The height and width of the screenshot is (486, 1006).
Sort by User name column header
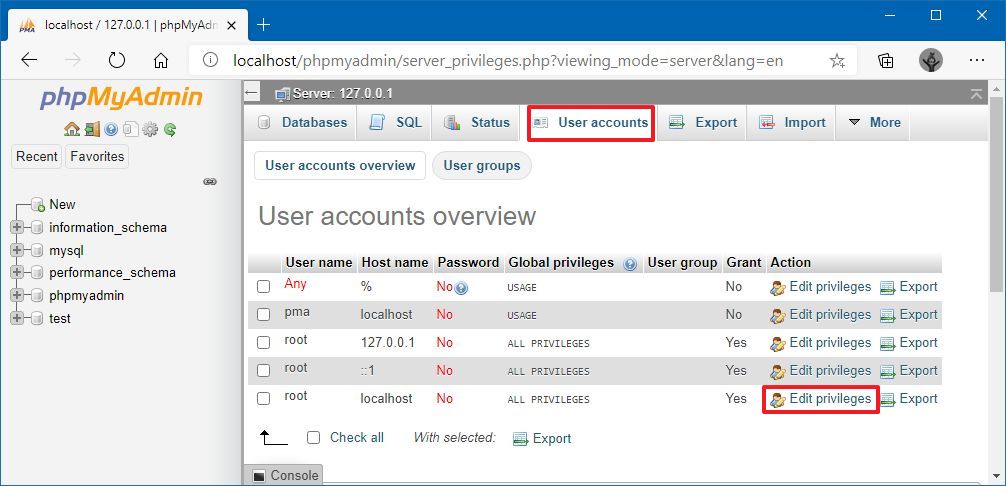click(319, 263)
